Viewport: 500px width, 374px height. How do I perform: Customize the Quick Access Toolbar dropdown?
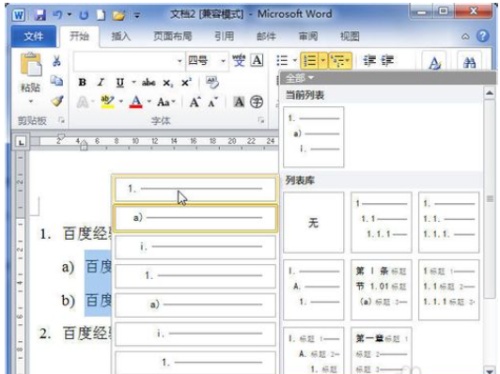(137, 15)
